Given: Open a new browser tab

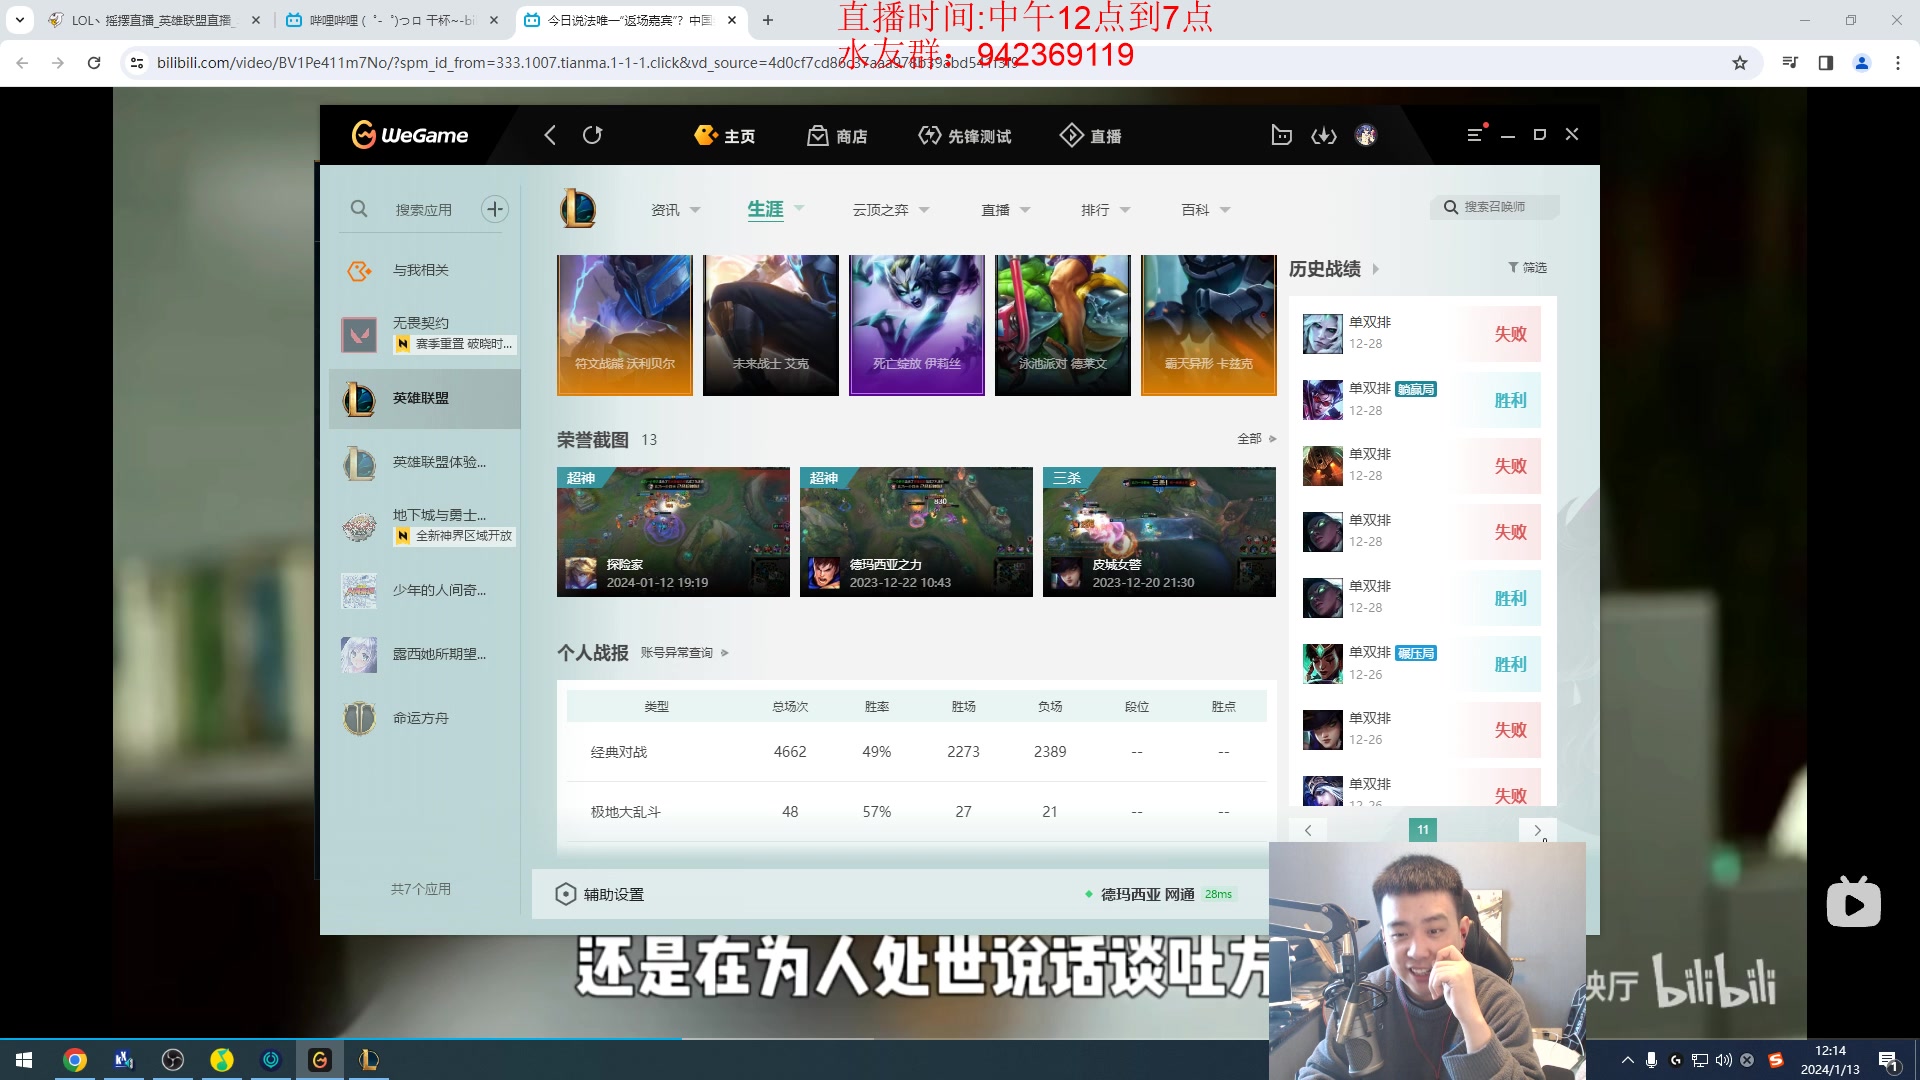Looking at the screenshot, I should pyautogui.click(x=768, y=20).
